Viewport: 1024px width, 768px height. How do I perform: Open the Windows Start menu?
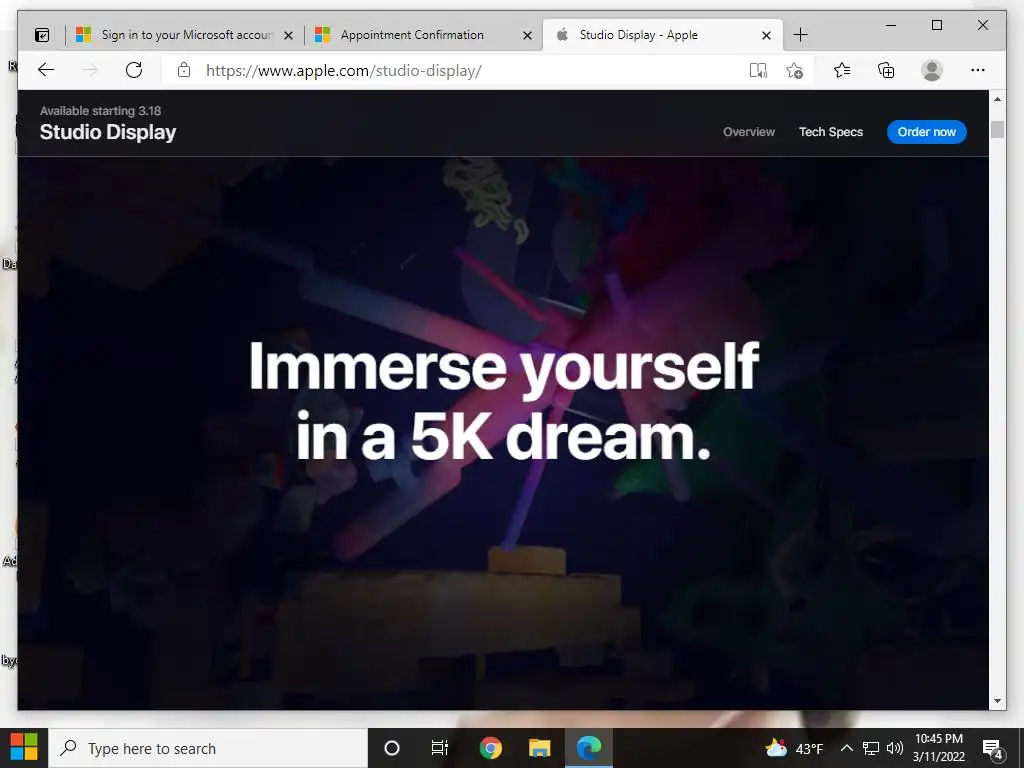coord(24,748)
